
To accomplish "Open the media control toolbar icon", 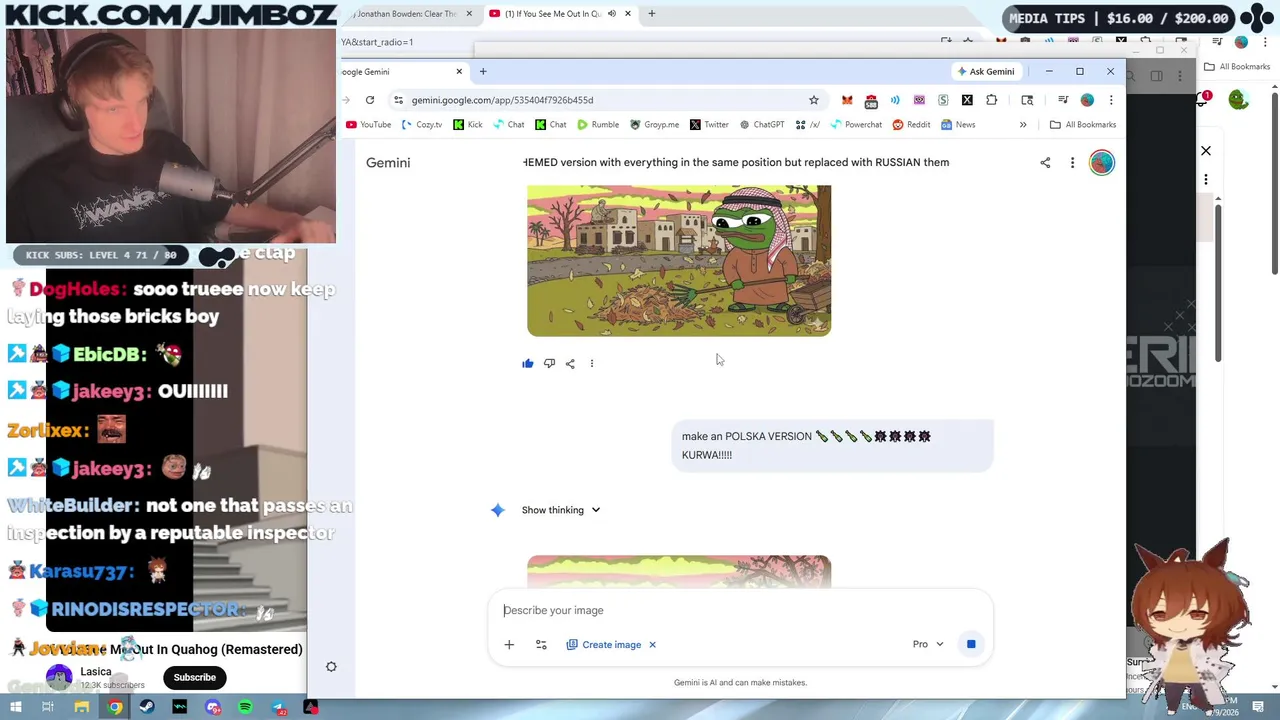I will pos(1063,100).
